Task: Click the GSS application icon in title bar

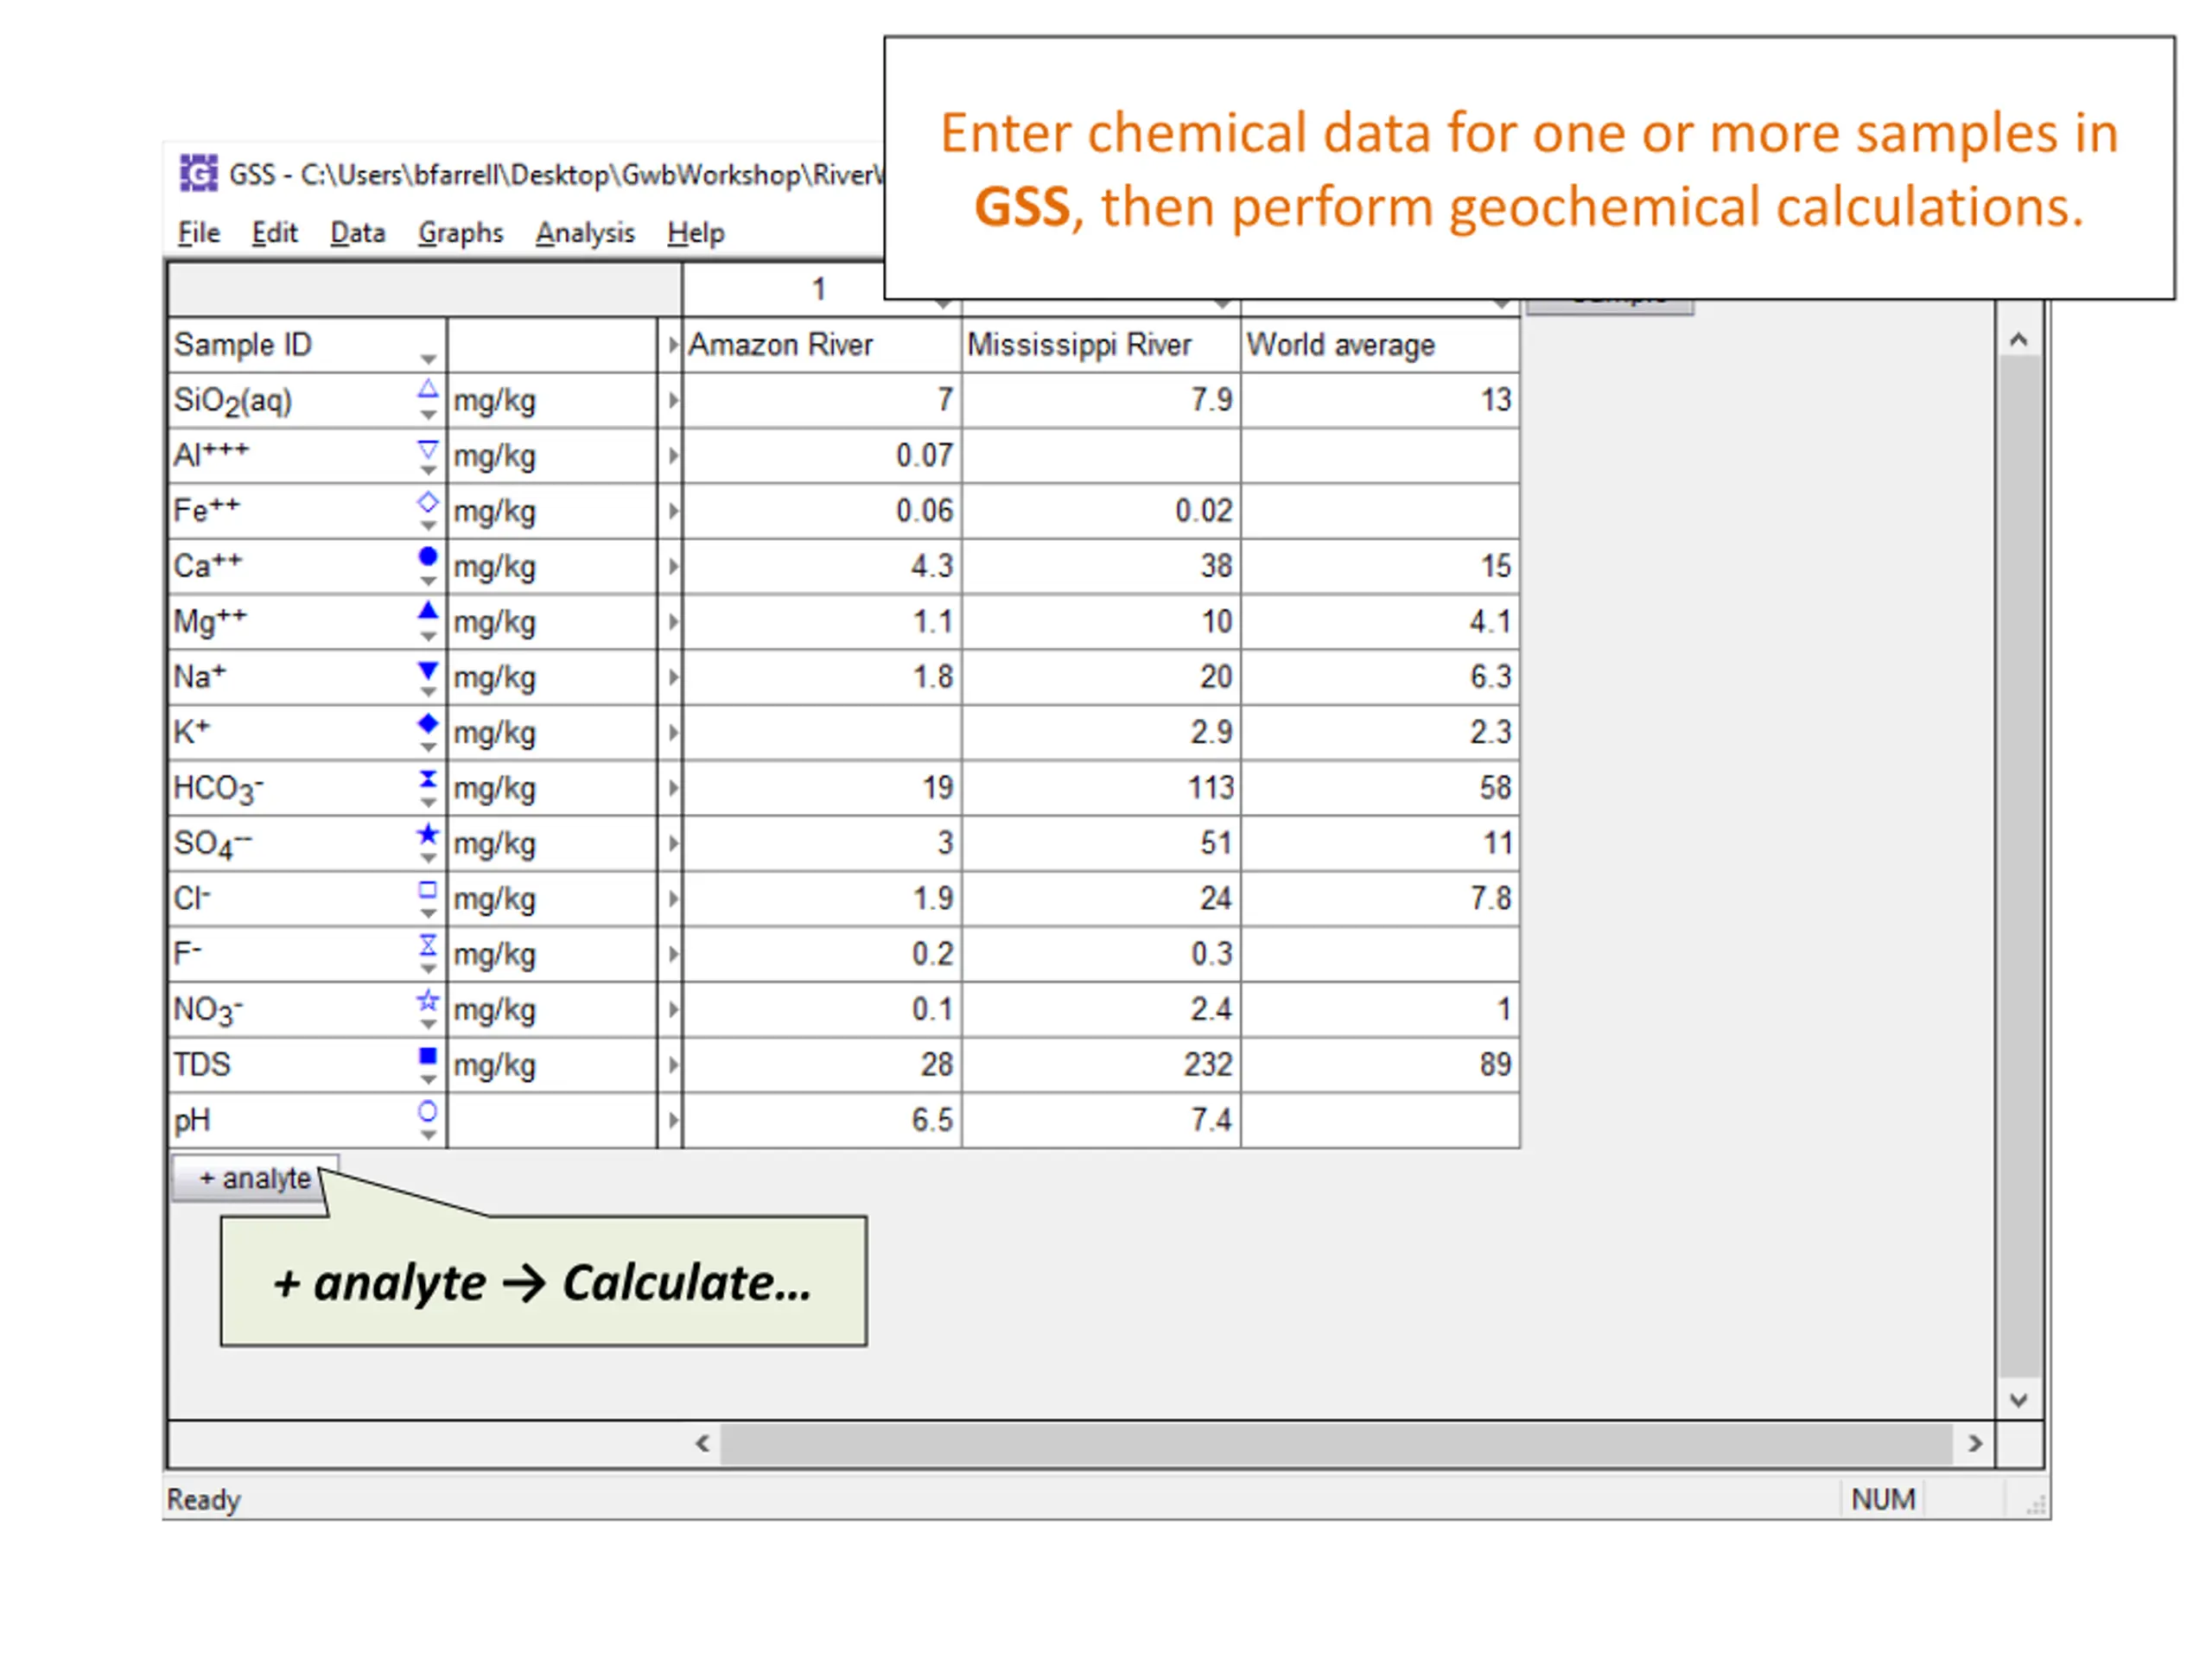Action: (198, 174)
